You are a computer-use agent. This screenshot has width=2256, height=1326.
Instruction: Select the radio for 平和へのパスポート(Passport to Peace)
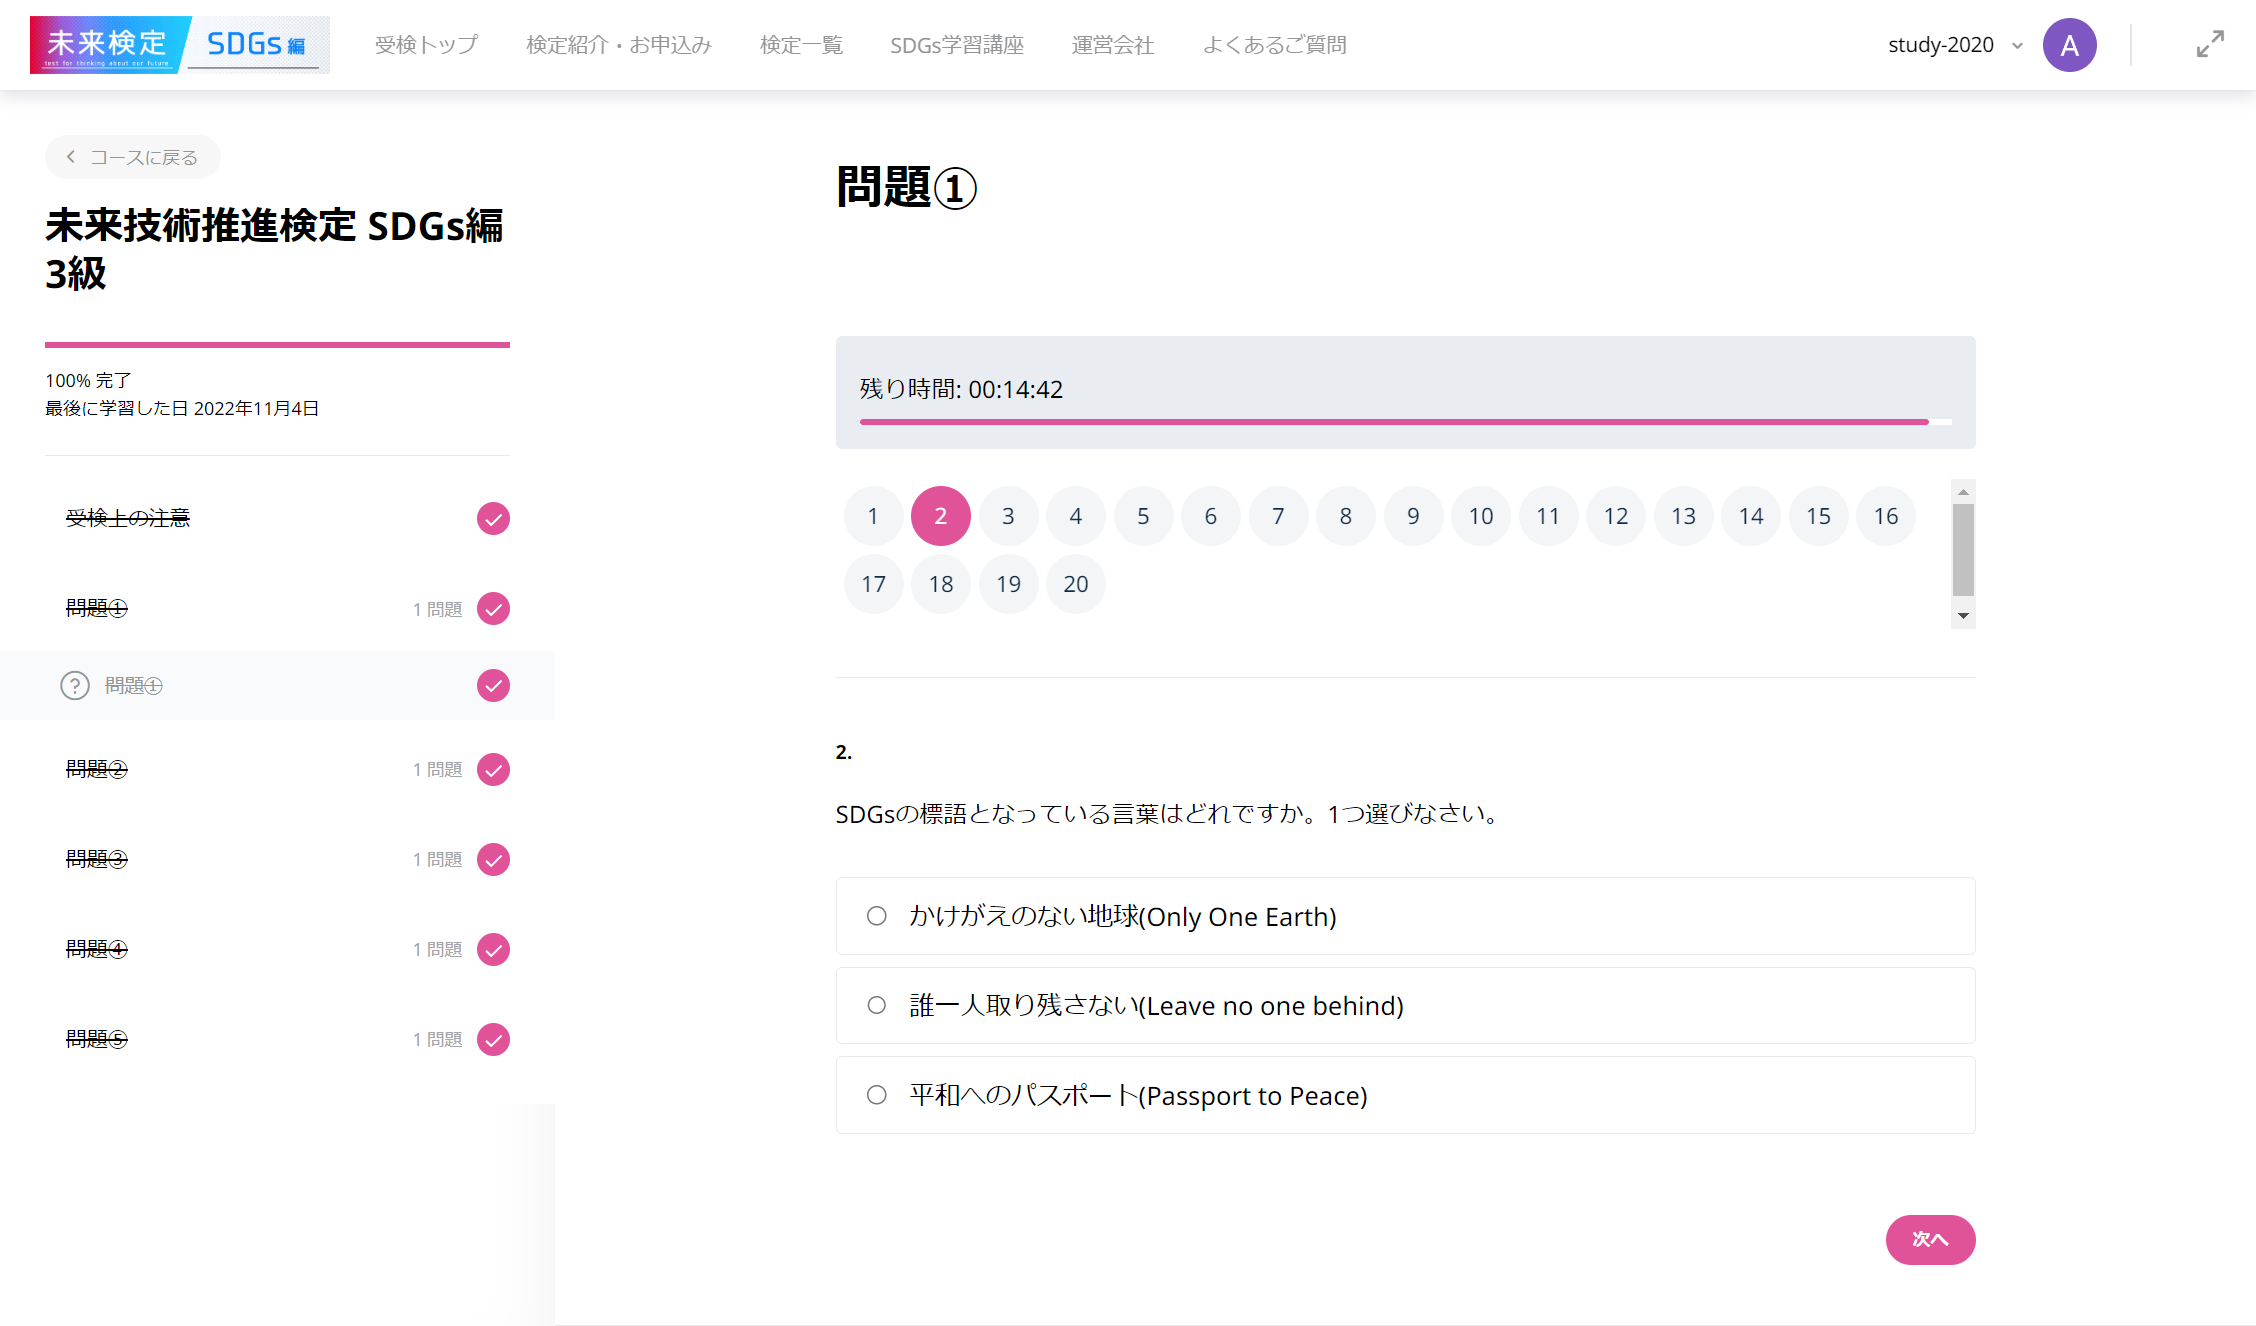(x=875, y=1094)
